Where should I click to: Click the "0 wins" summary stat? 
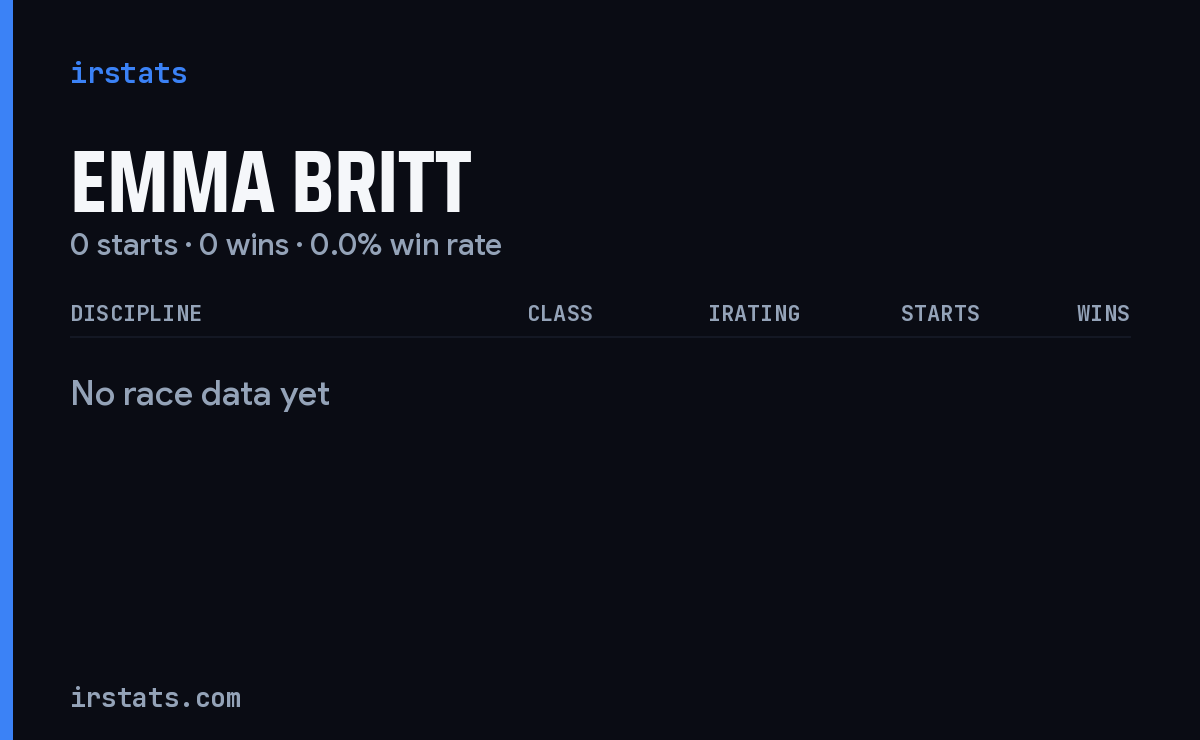[244, 245]
